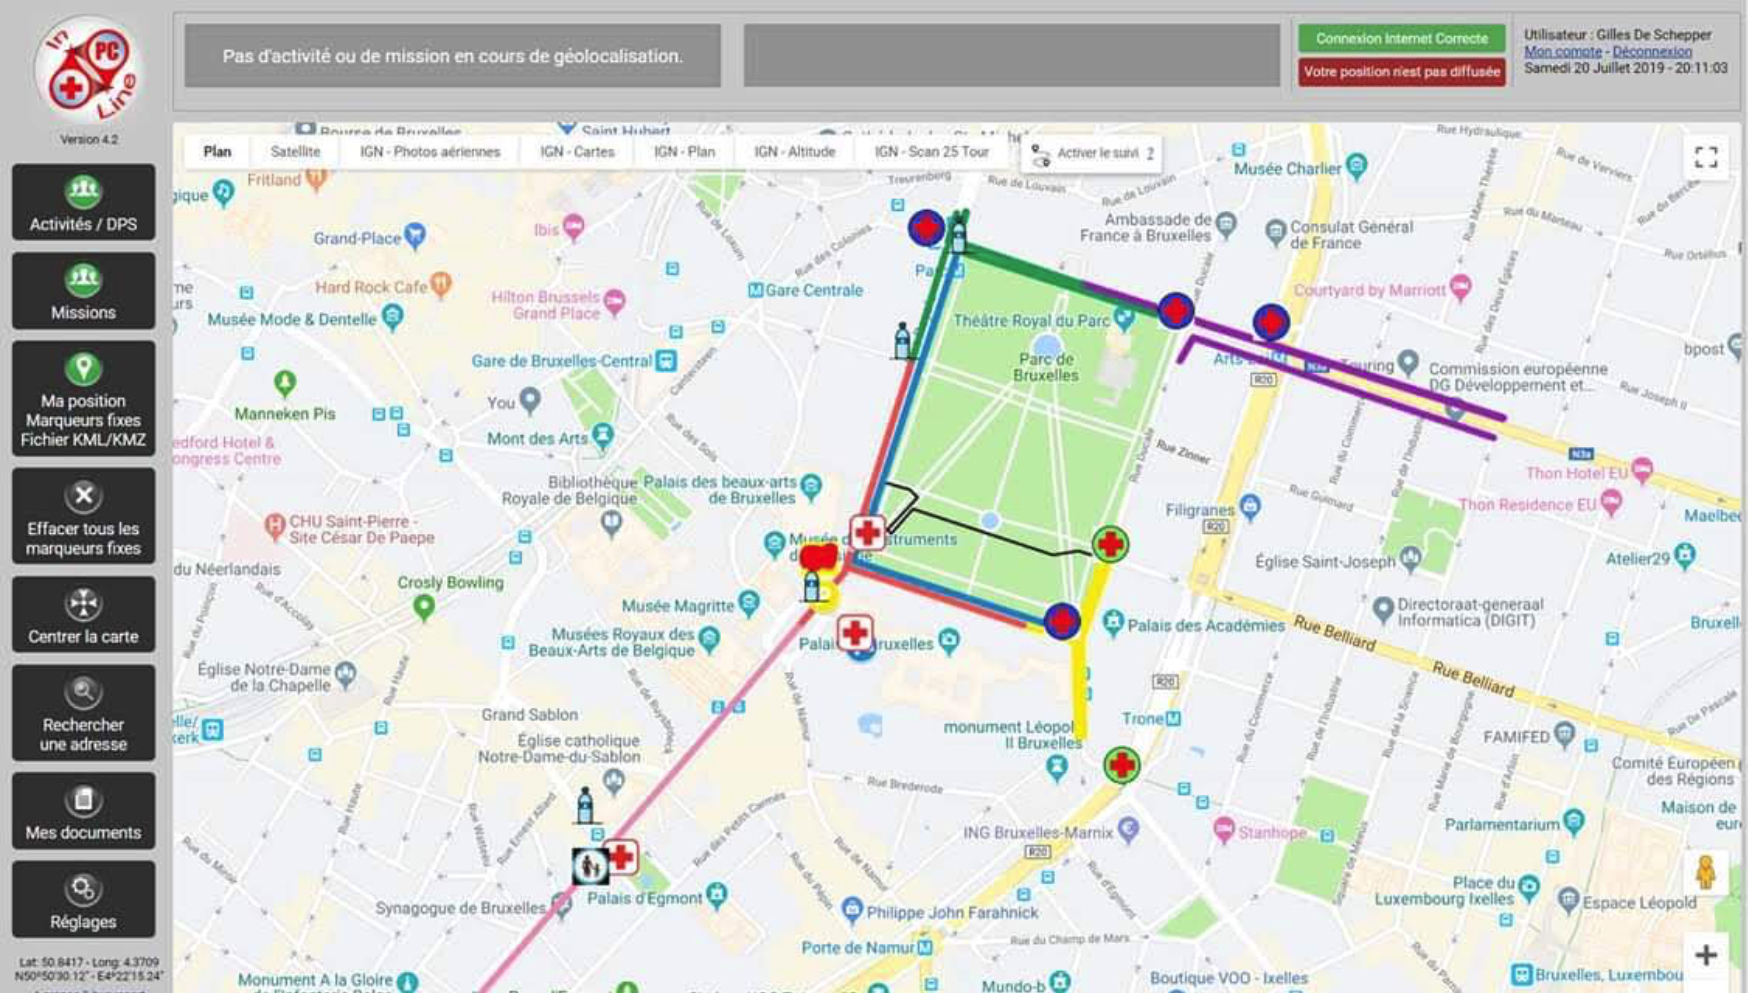Select IGN - Plan layer
Screen dimensions: 1748x993
(x=684, y=152)
